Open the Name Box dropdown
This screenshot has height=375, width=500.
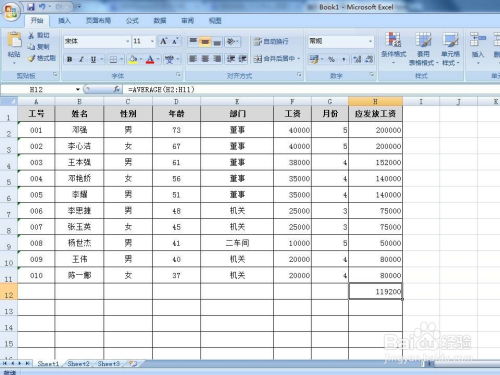click(x=78, y=89)
